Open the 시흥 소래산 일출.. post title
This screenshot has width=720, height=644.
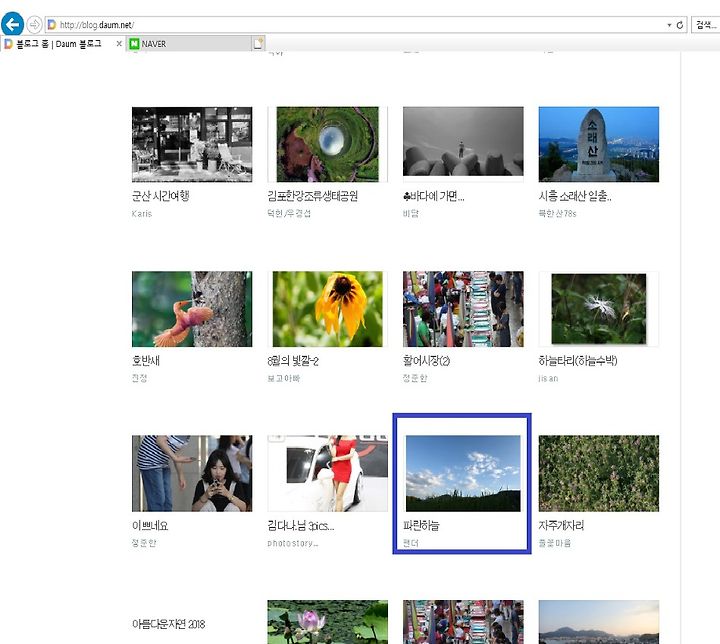click(x=575, y=196)
